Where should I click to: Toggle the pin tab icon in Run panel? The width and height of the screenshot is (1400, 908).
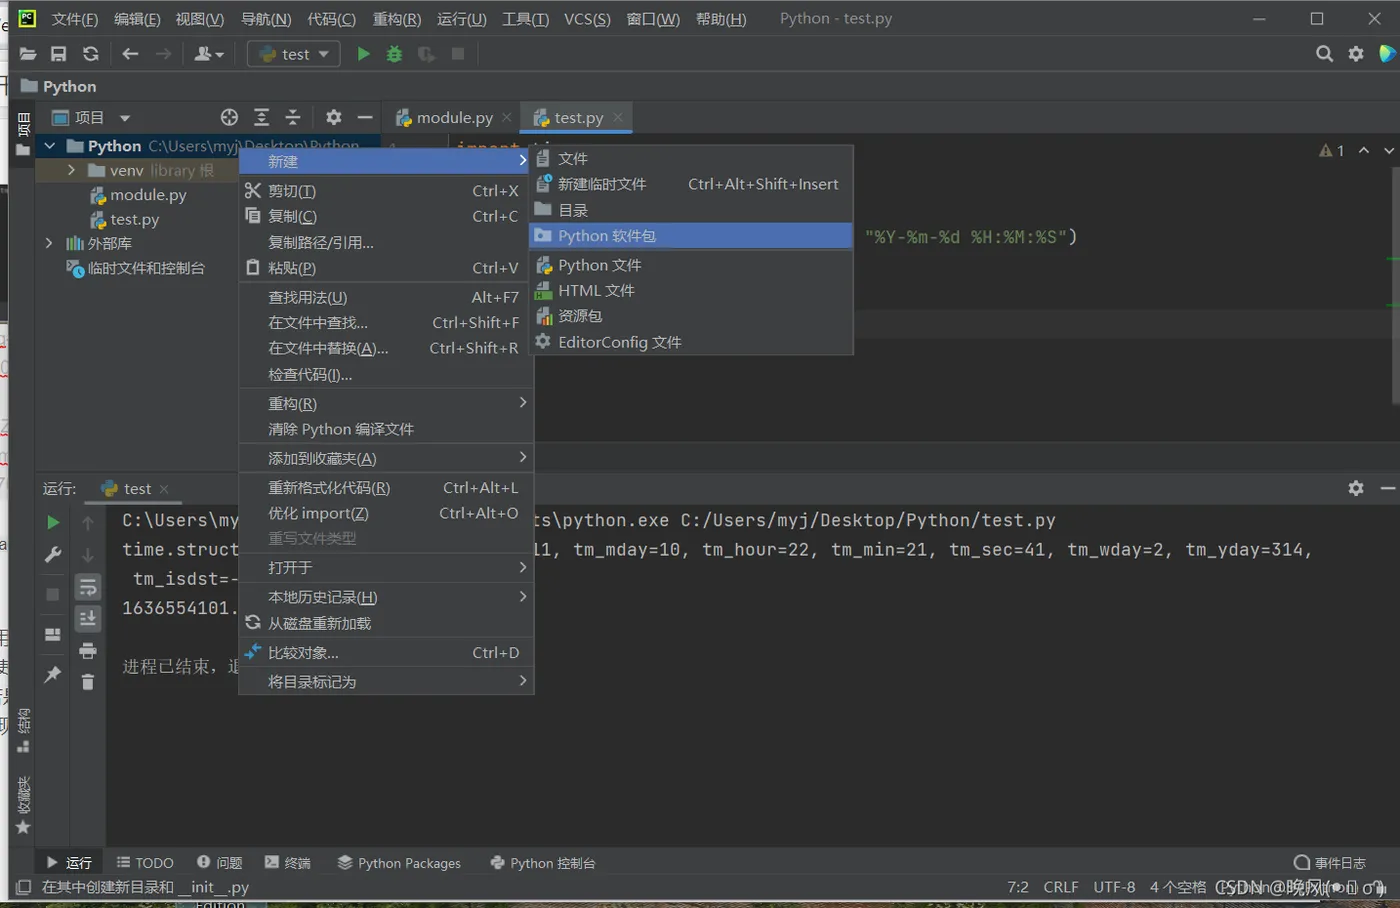pyautogui.click(x=53, y=675)
